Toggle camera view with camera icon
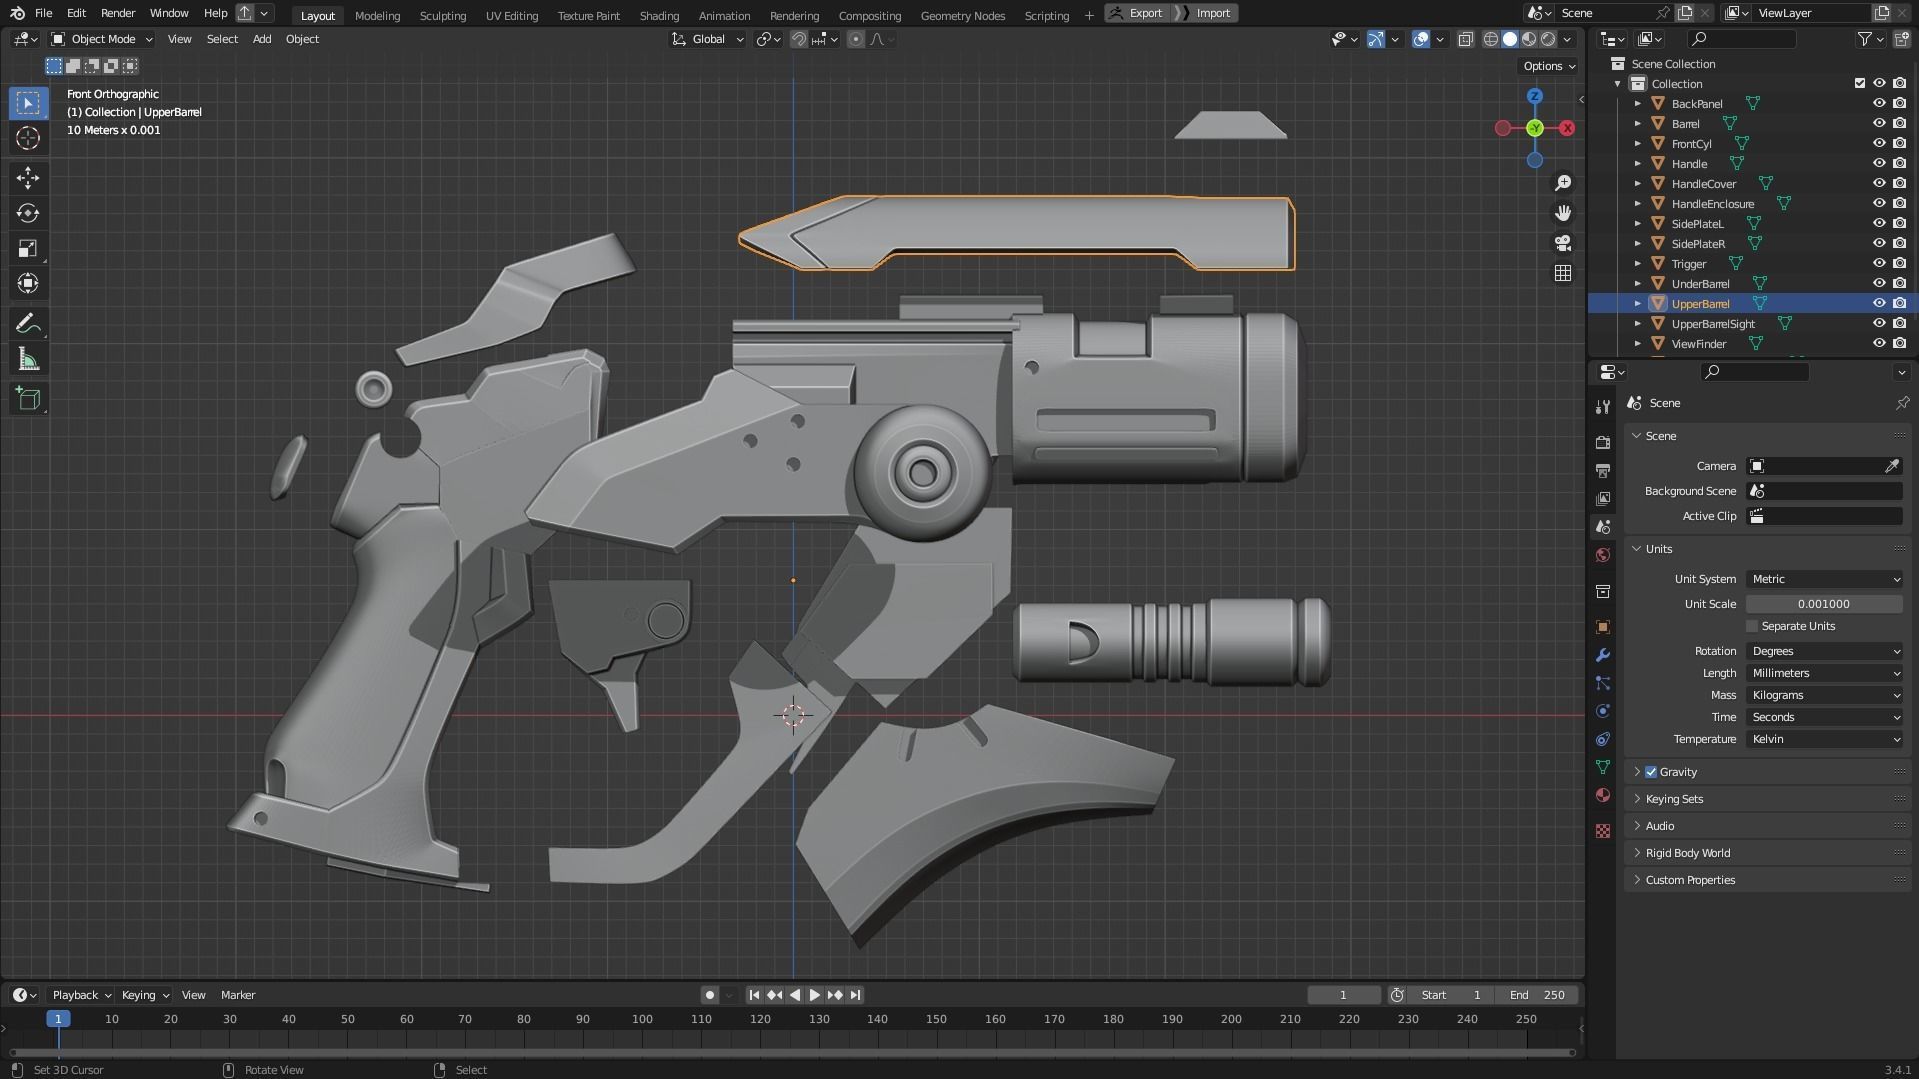This screenshot has height=1079, width=1919. (1563, 243)
